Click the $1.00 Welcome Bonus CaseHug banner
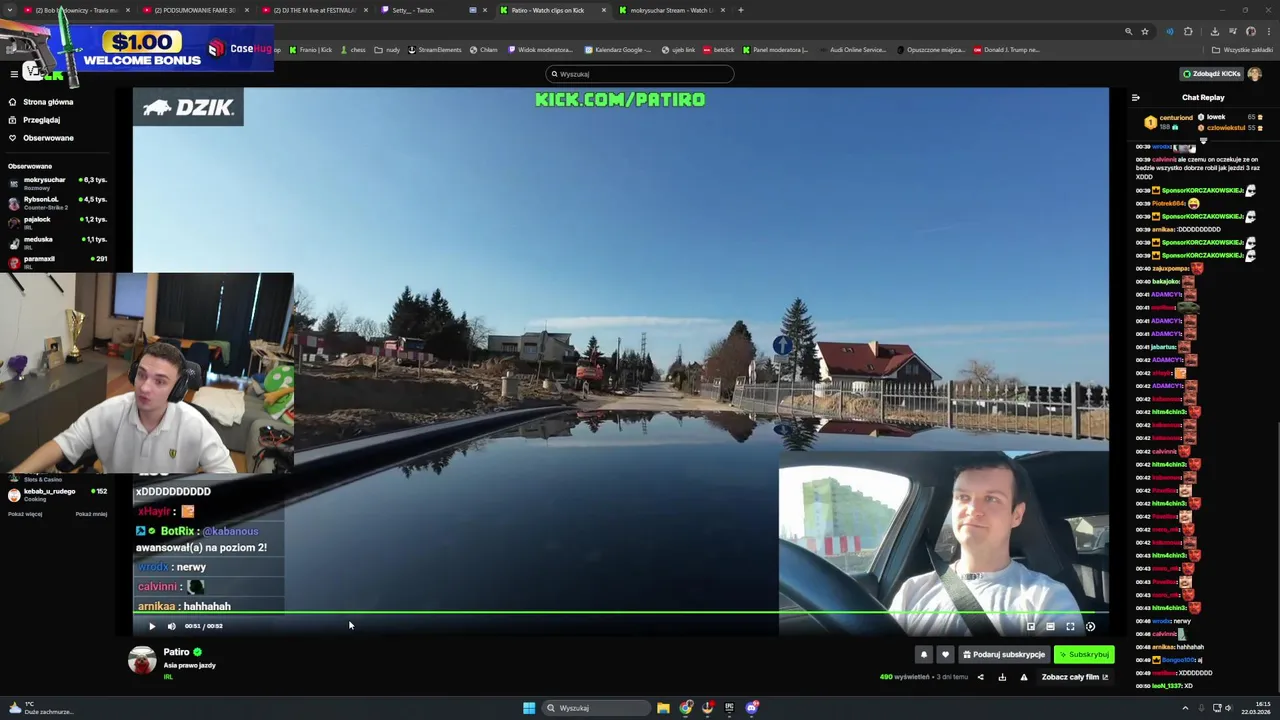The width and height of the screenshot is (1280, 720). tap(137, 47)
